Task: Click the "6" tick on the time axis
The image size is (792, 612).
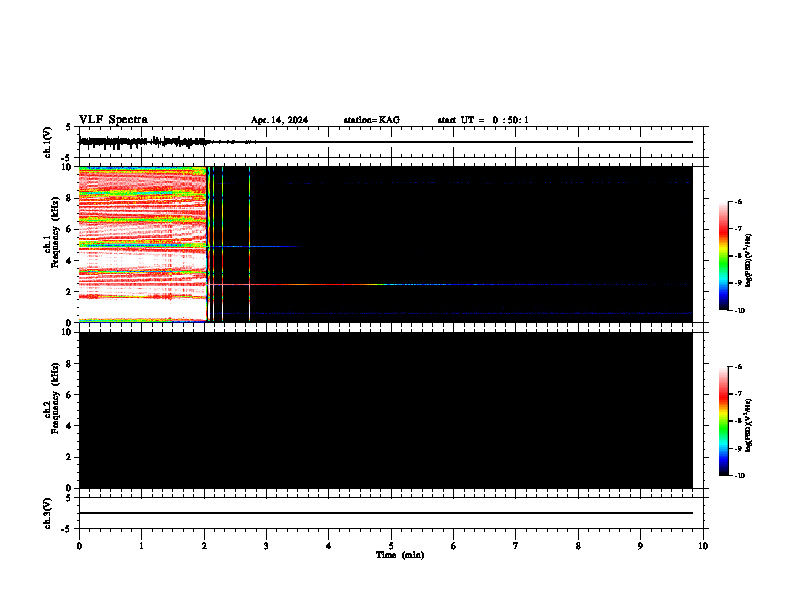Action: [x=454, y=546]
